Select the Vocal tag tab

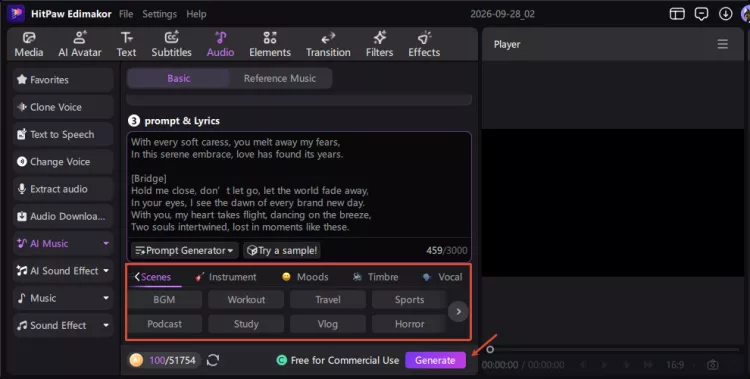click(442, 277)
